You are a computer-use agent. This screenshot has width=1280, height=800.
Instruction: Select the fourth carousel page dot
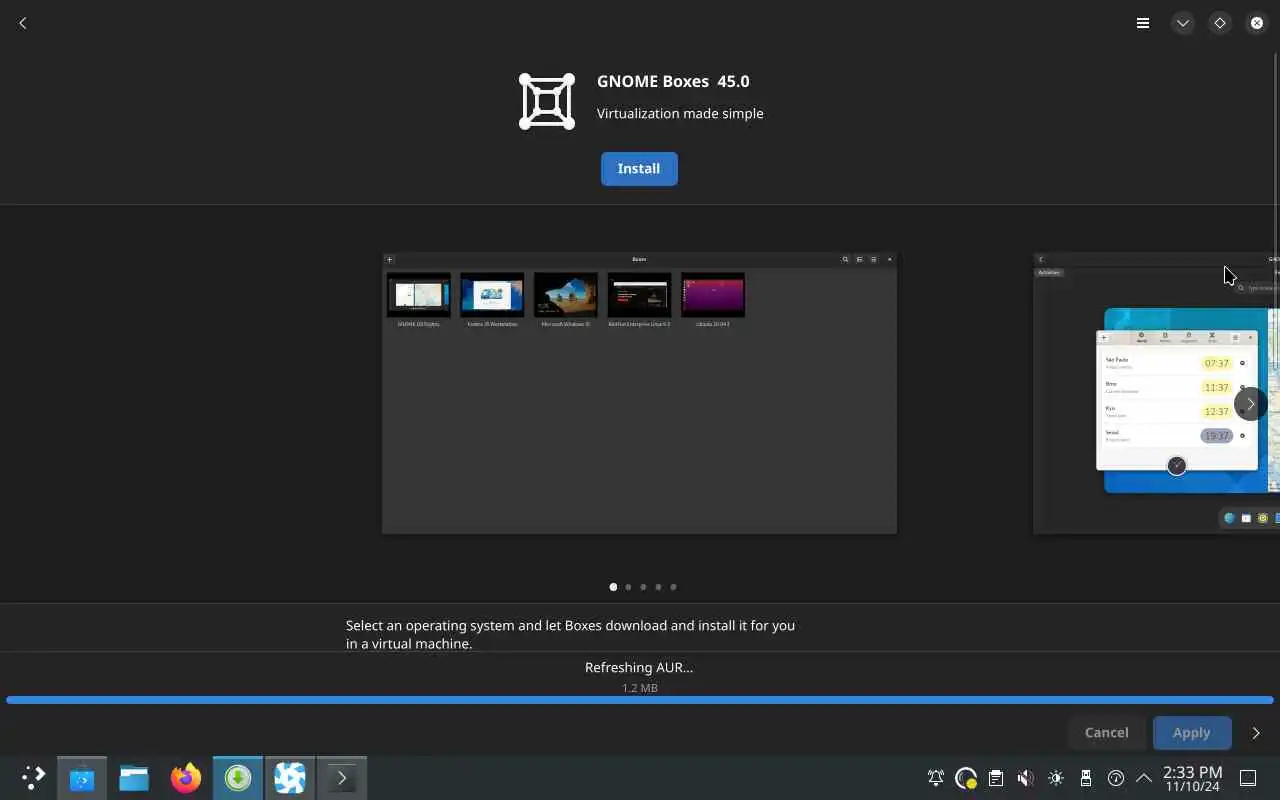pyautogui.click(x=658, y=587)
